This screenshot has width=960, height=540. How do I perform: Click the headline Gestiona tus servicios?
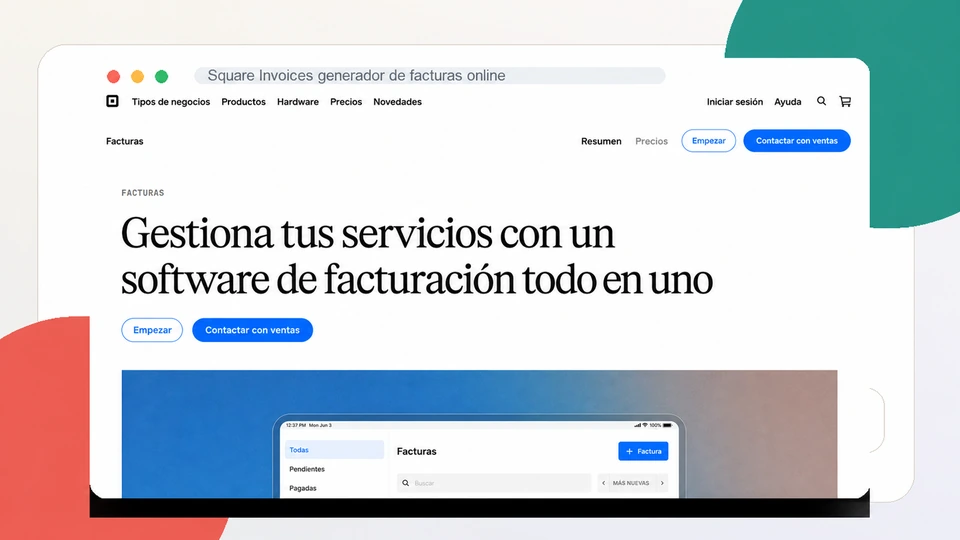pyautogui.click(x=416, y=256)
